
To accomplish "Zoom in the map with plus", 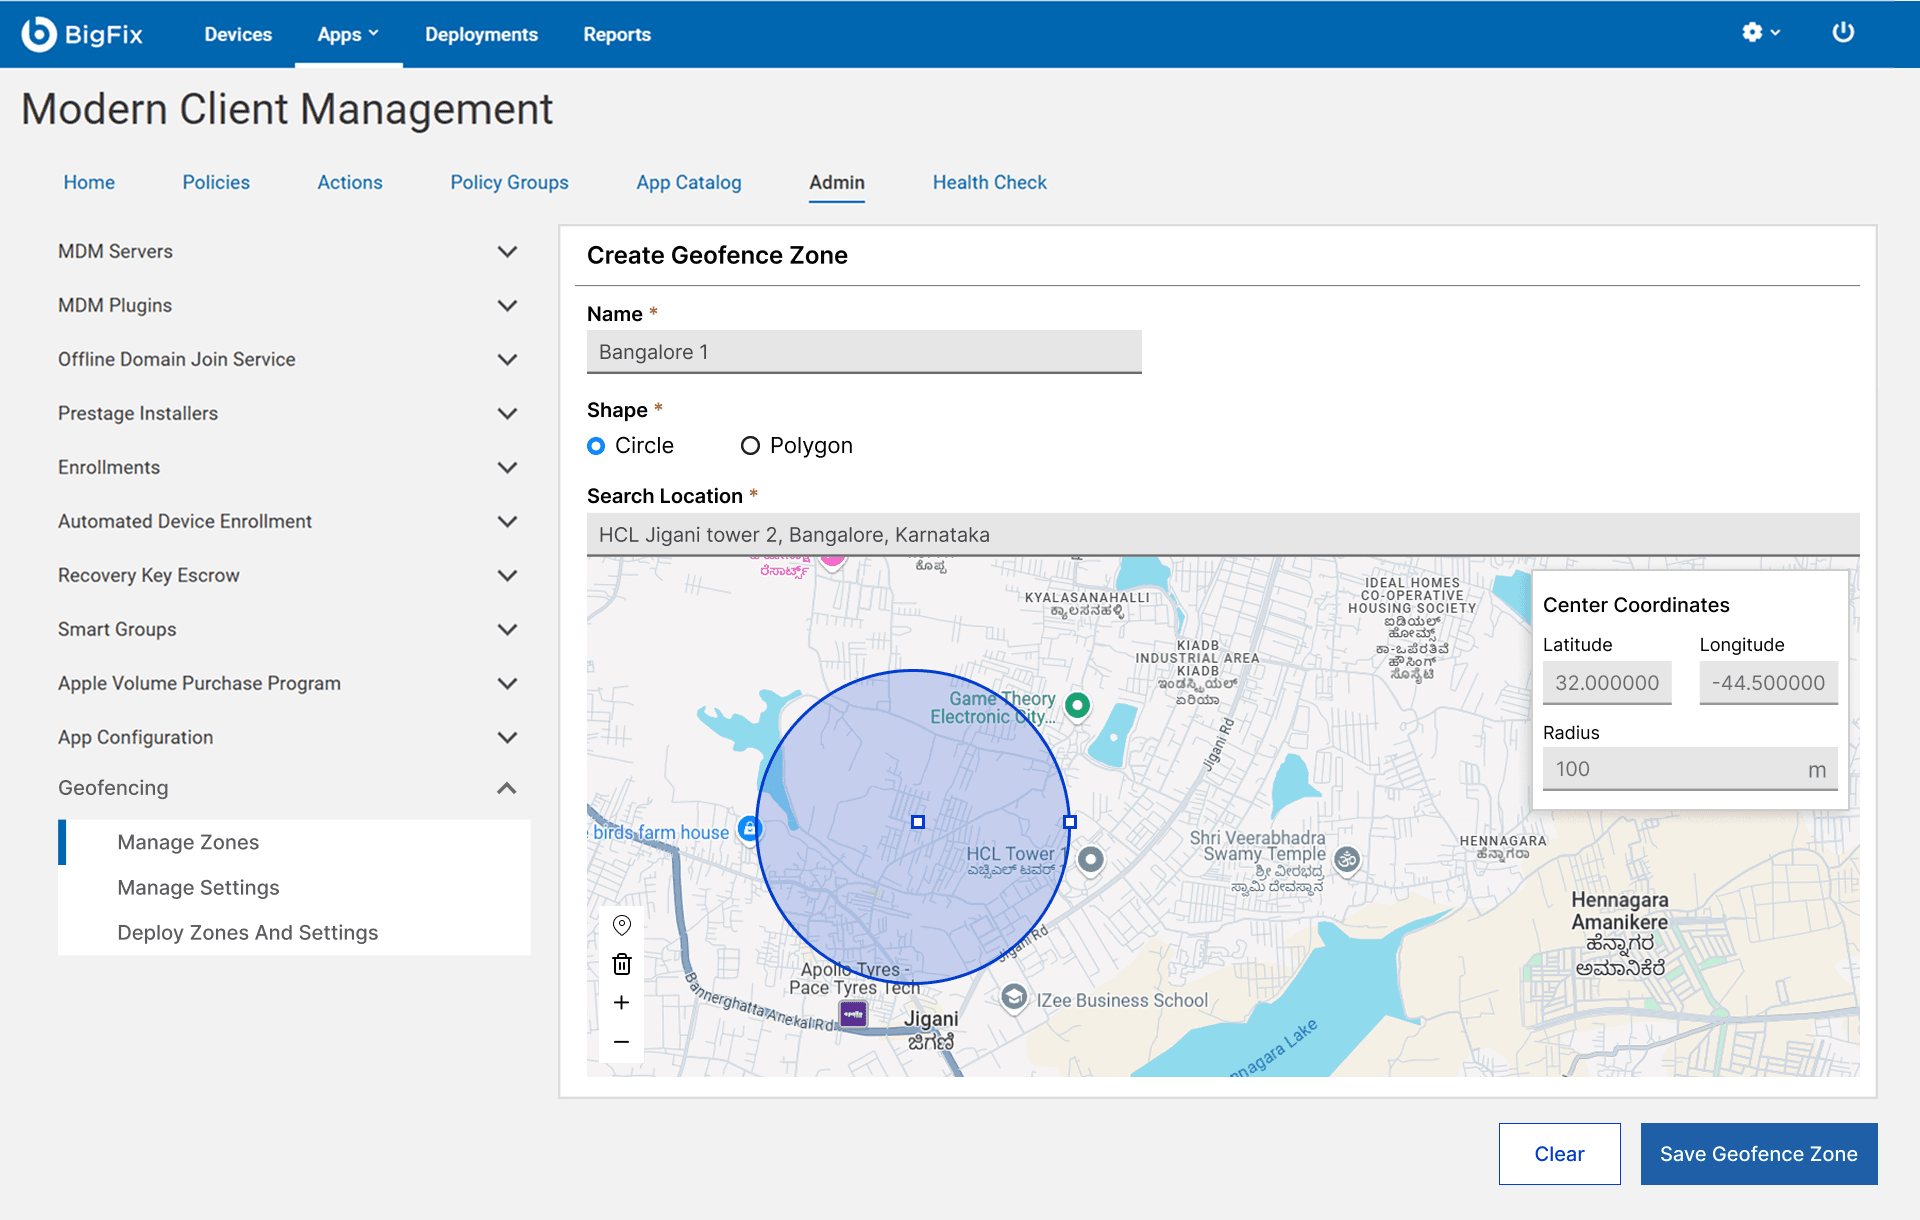I will point(622,1002).
